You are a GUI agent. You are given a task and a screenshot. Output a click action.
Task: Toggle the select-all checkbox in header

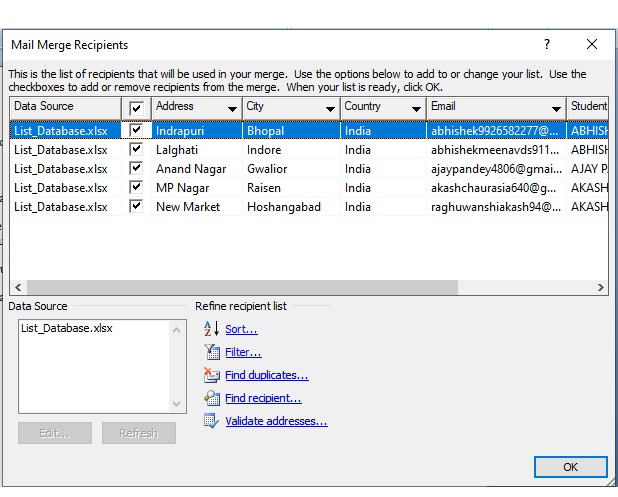pos(136,108)
